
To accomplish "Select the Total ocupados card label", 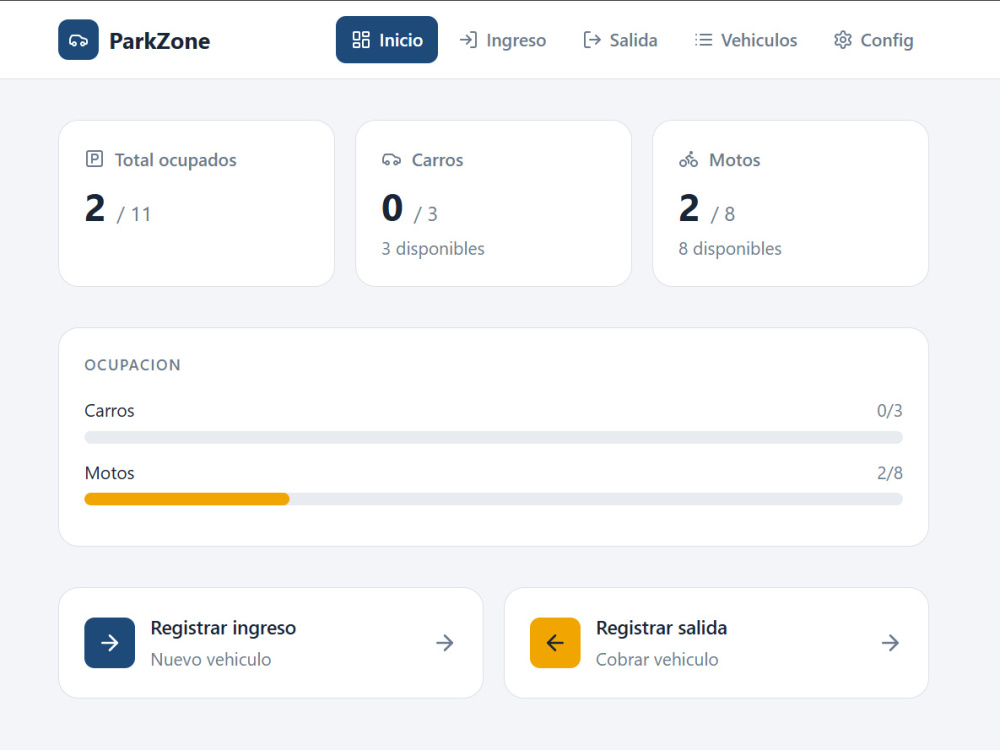I will coord(175,159).
